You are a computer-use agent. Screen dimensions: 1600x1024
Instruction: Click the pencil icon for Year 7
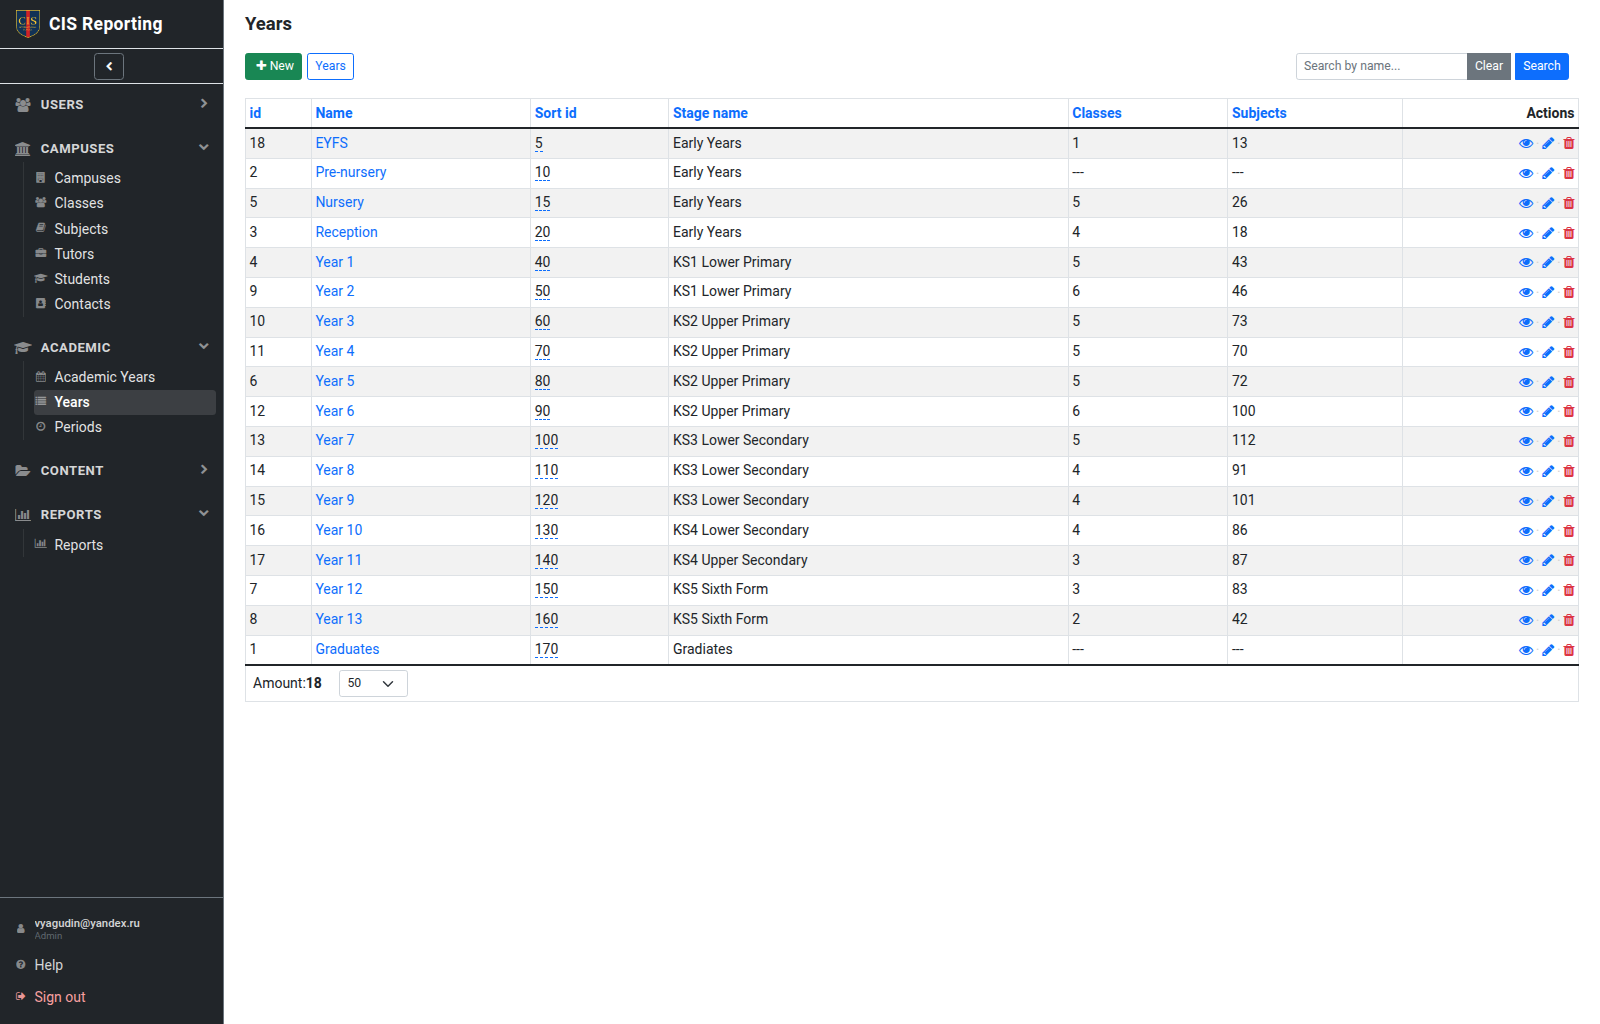pyautogui.click(x=1548, y=441)
